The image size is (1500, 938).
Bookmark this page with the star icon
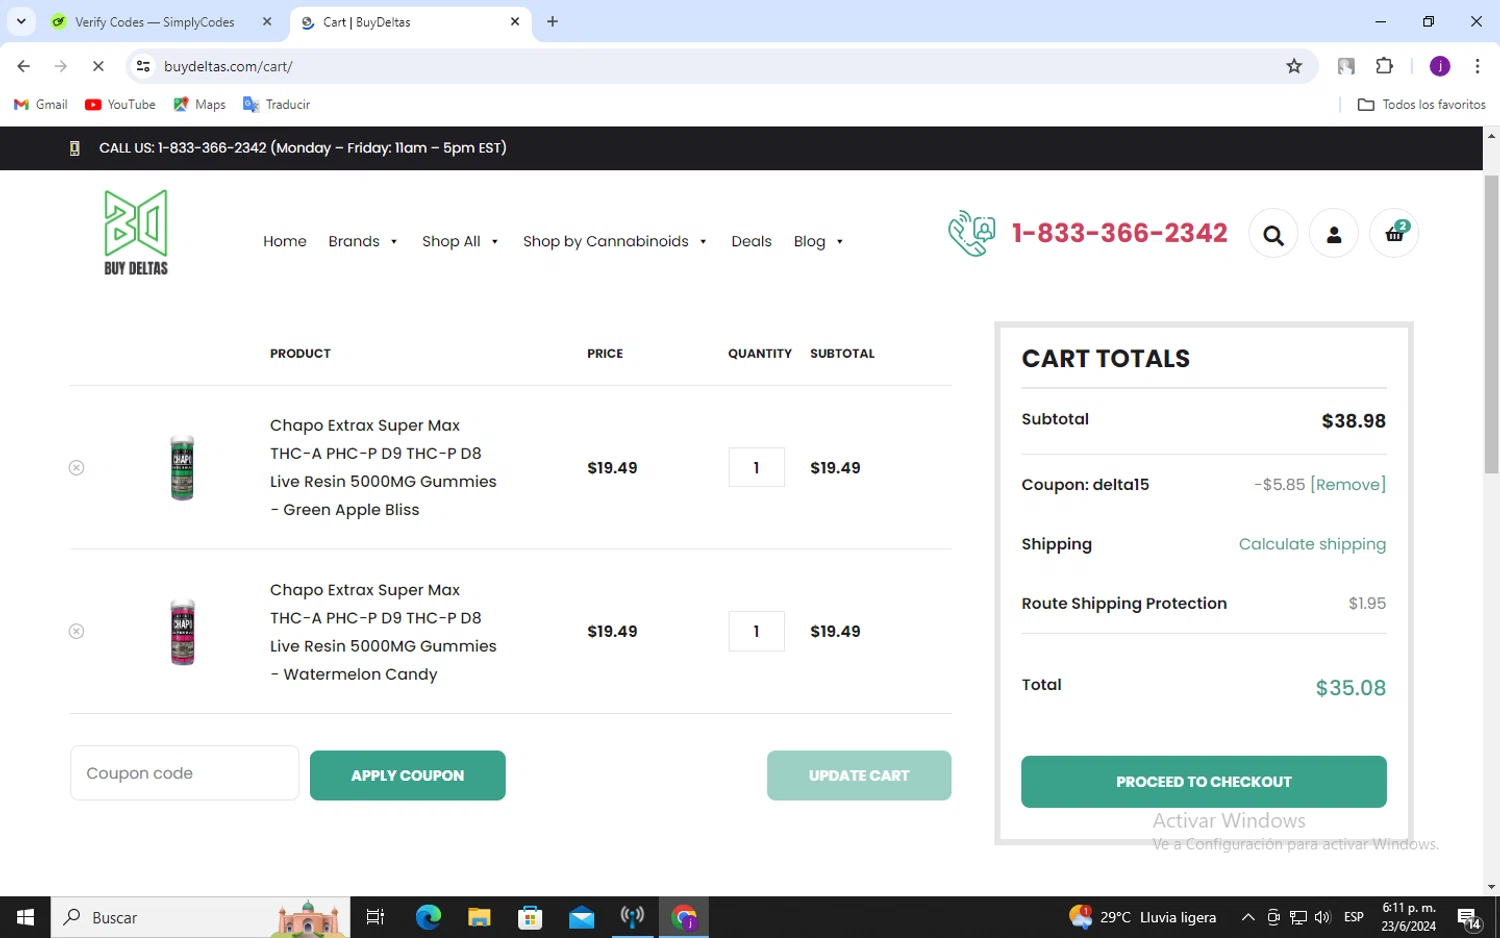pos(1294,66)
